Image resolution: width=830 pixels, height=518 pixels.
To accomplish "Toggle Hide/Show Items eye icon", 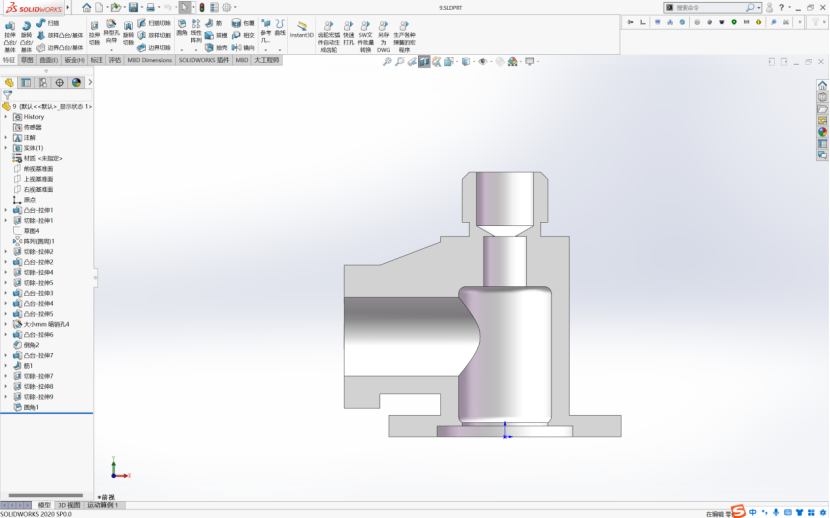I will tap(481, 61).
